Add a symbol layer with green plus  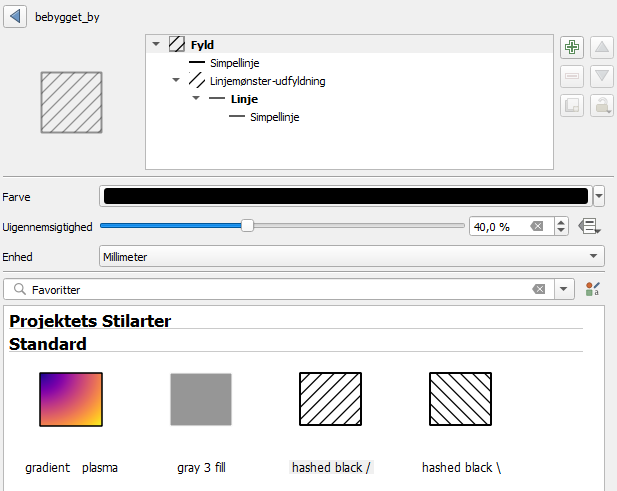[572, 47]
